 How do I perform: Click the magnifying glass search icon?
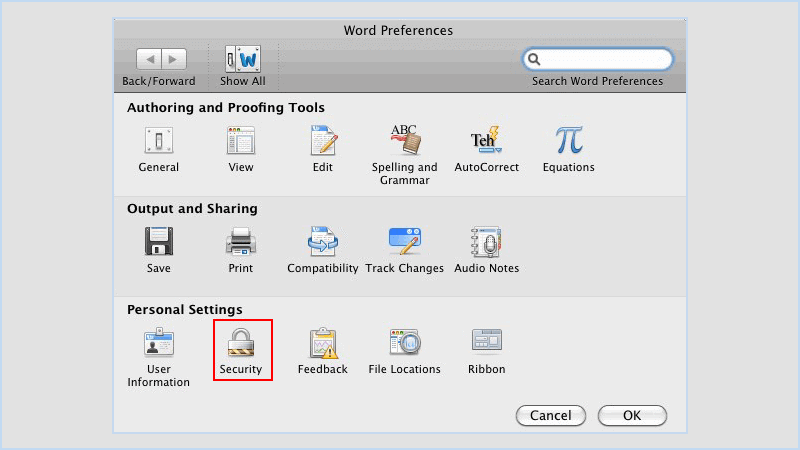pyautogui.click(x=534, y=60)
